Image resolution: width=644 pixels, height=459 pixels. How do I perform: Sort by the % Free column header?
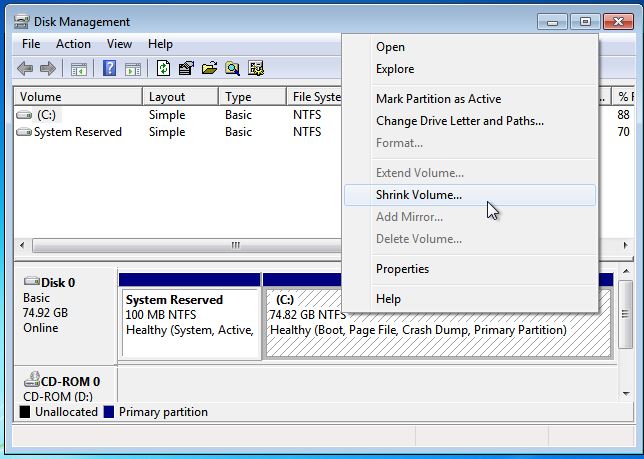click(623, 97)
